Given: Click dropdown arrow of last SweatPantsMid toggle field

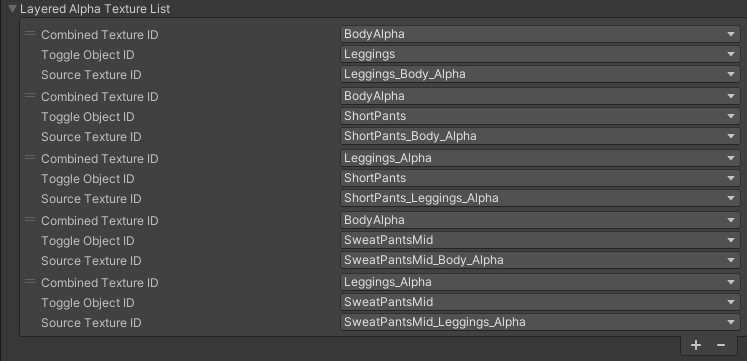Looking at the screenshot, I should pos(731,302).
